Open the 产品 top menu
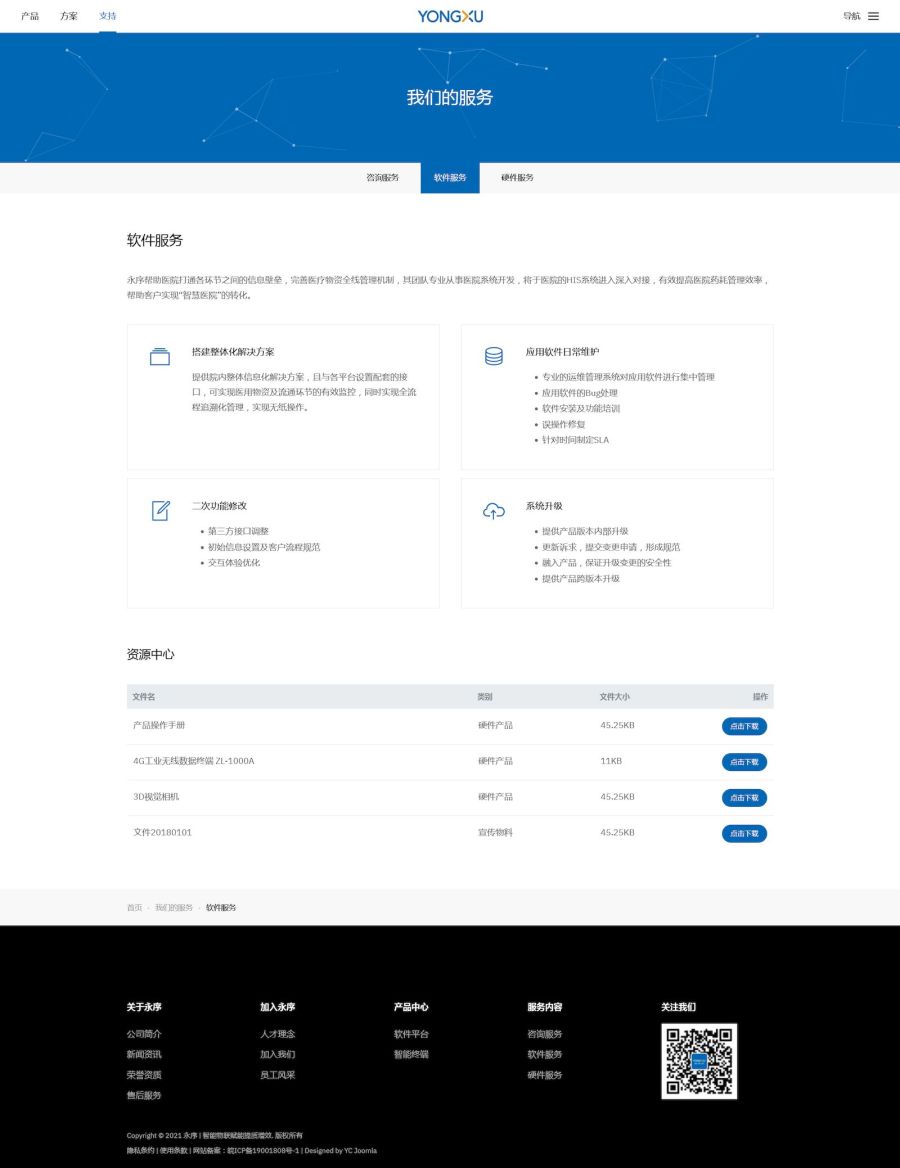The width and height of the screenshot is (900, 1168). click(30, 16)
